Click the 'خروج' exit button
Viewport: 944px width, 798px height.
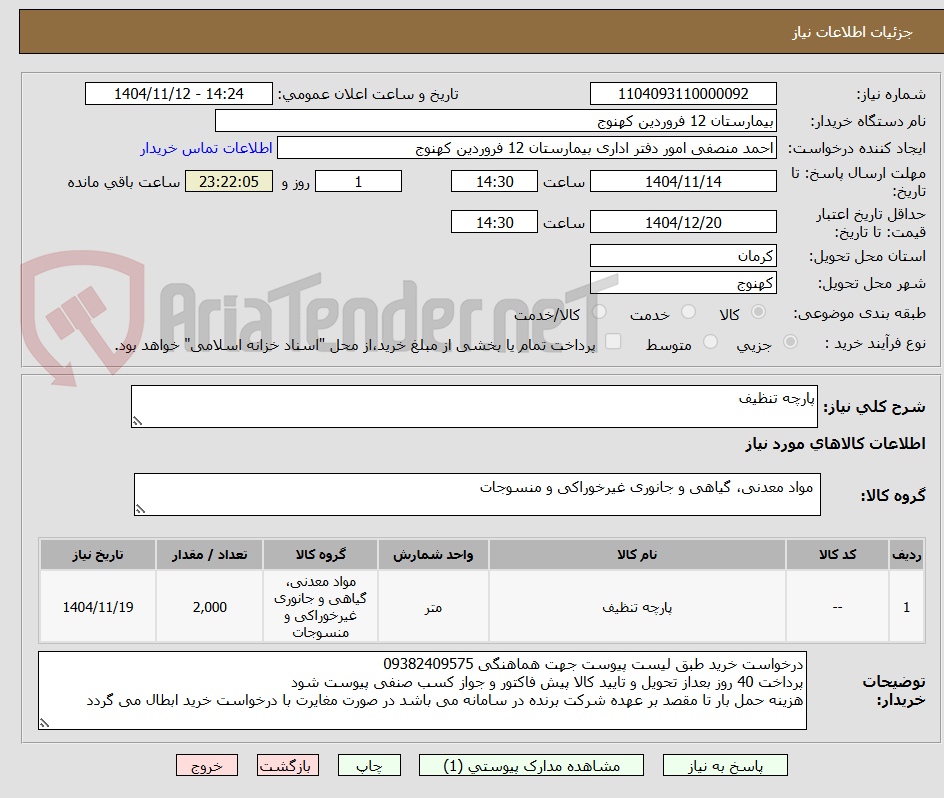point(206,765)
